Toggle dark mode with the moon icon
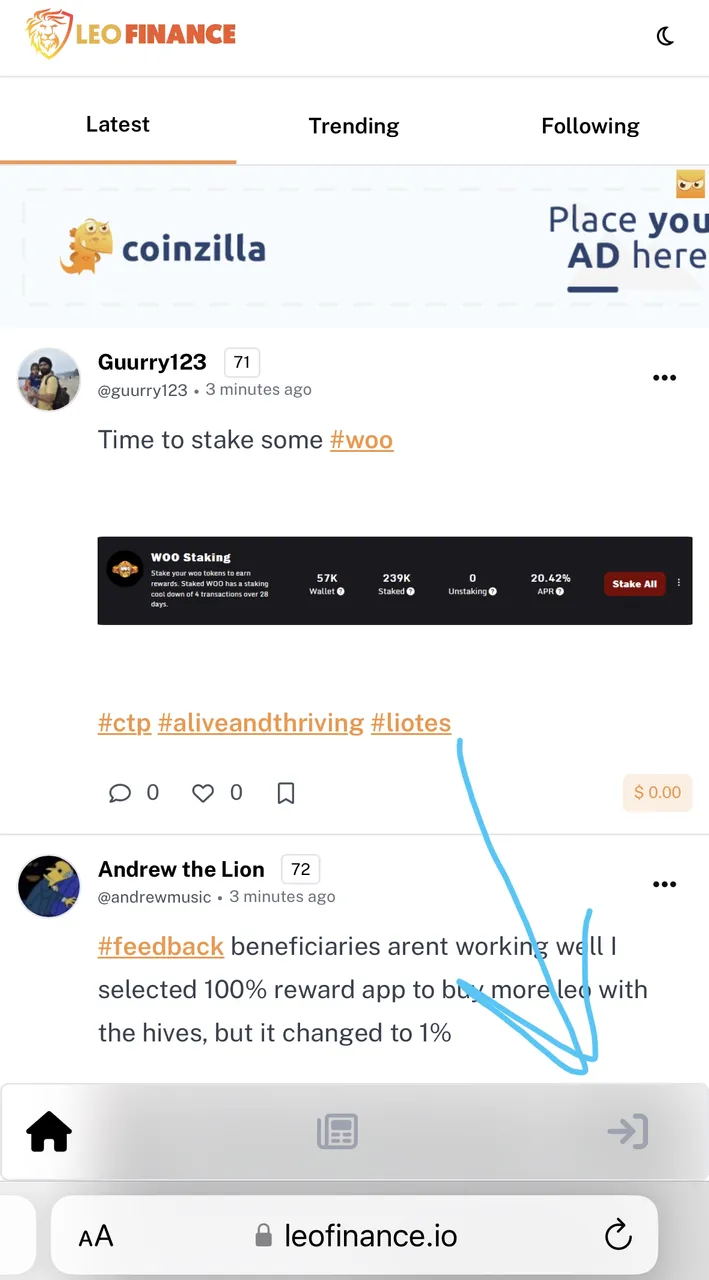 [665, 36]
